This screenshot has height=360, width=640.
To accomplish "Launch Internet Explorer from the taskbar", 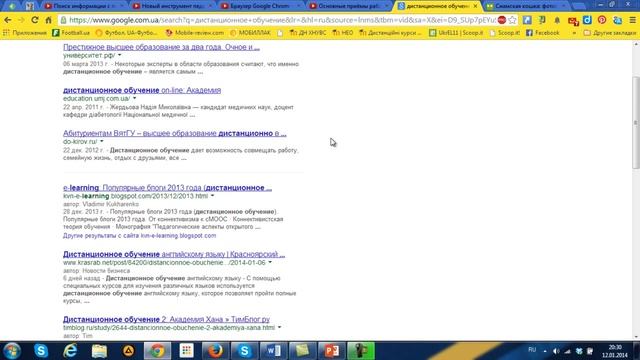I will (70, 351).
